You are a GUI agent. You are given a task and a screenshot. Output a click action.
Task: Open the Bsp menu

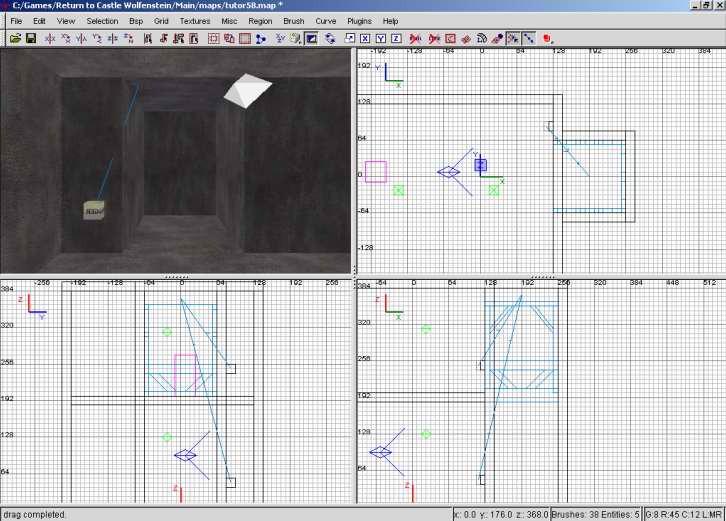coord(133,21)
